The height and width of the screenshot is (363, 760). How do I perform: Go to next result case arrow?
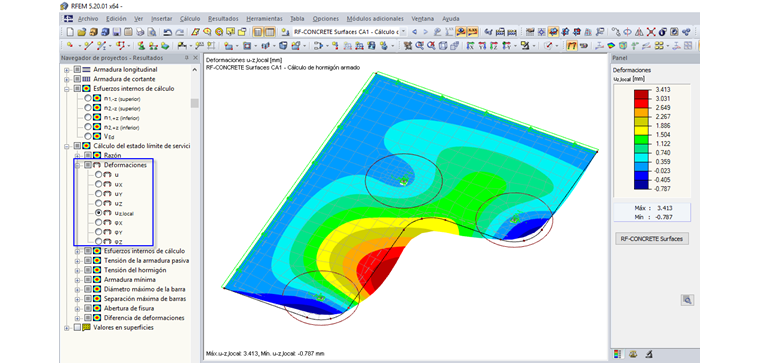(425, 32)
